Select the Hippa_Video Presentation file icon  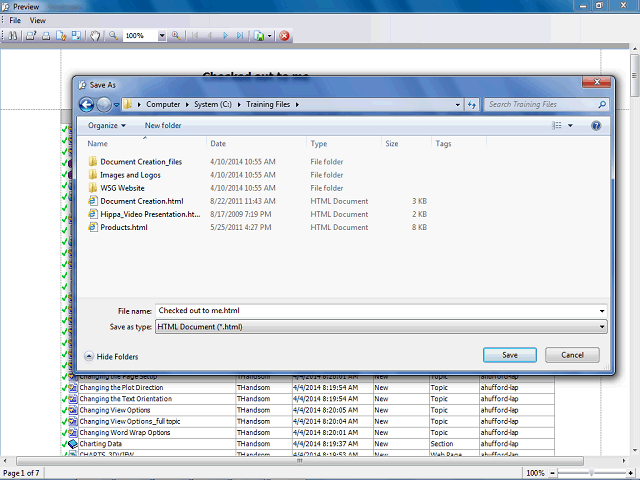point(93,214)
